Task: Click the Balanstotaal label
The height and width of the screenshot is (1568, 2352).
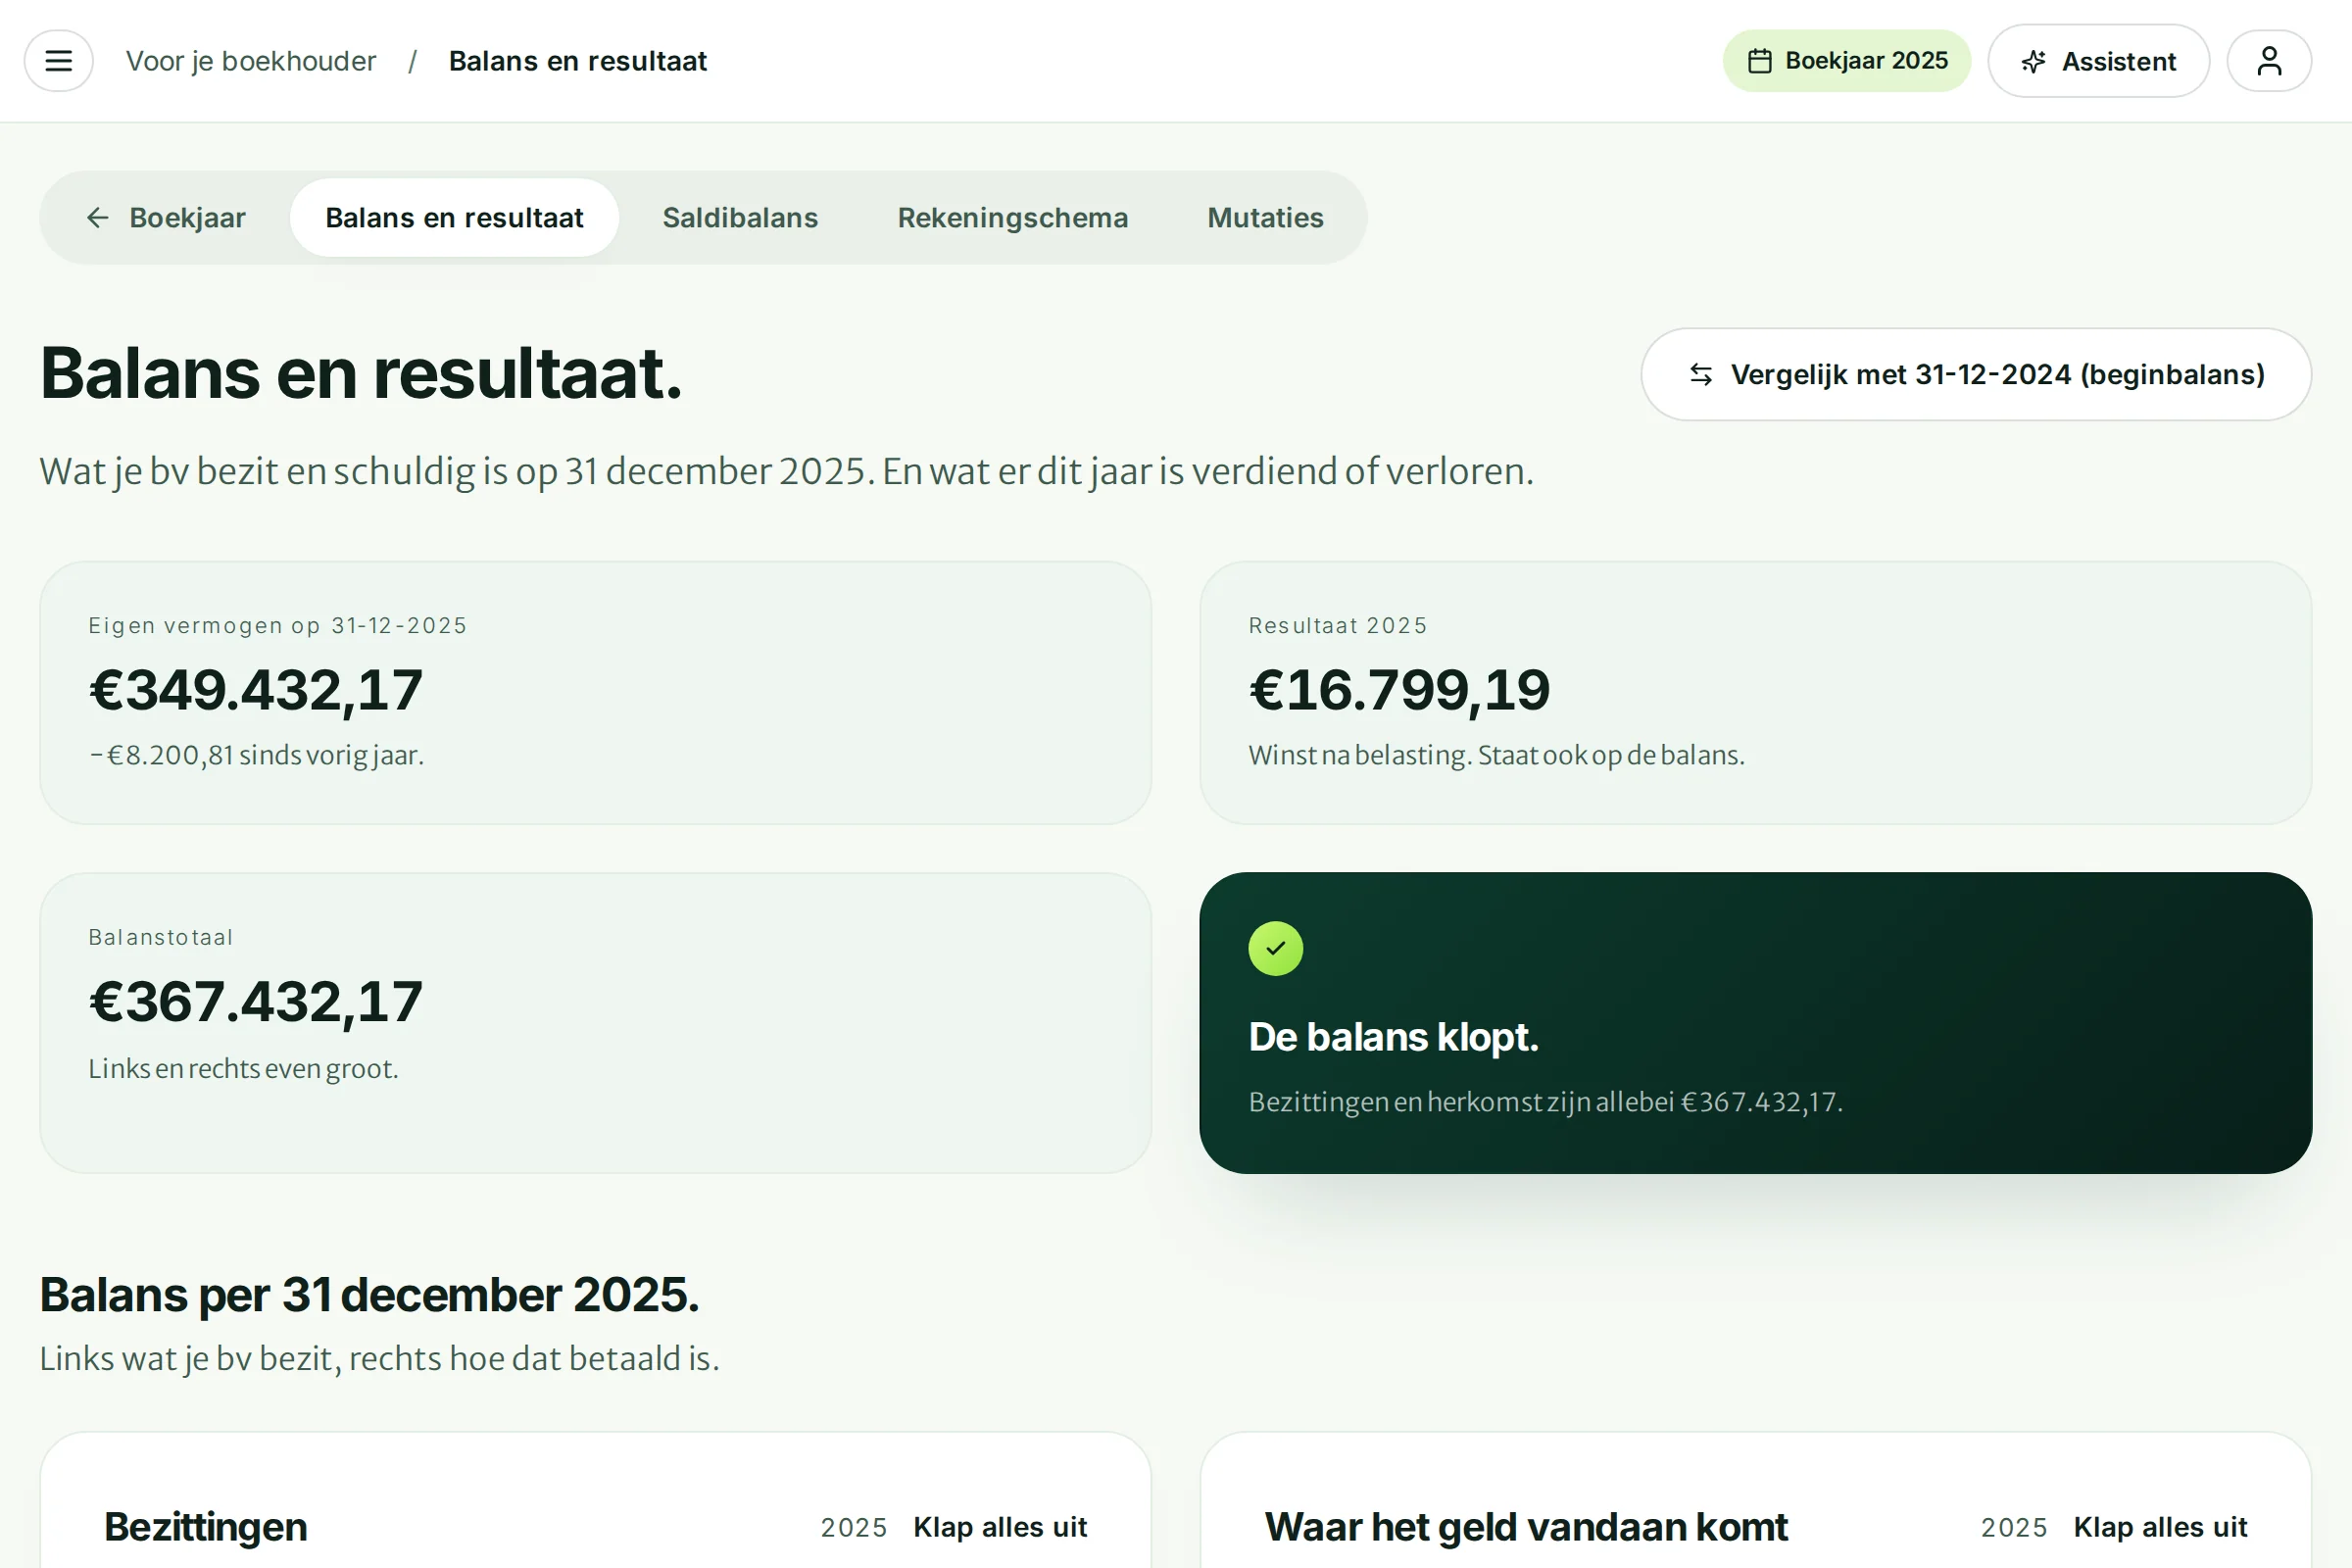Action: pos(161,938)
